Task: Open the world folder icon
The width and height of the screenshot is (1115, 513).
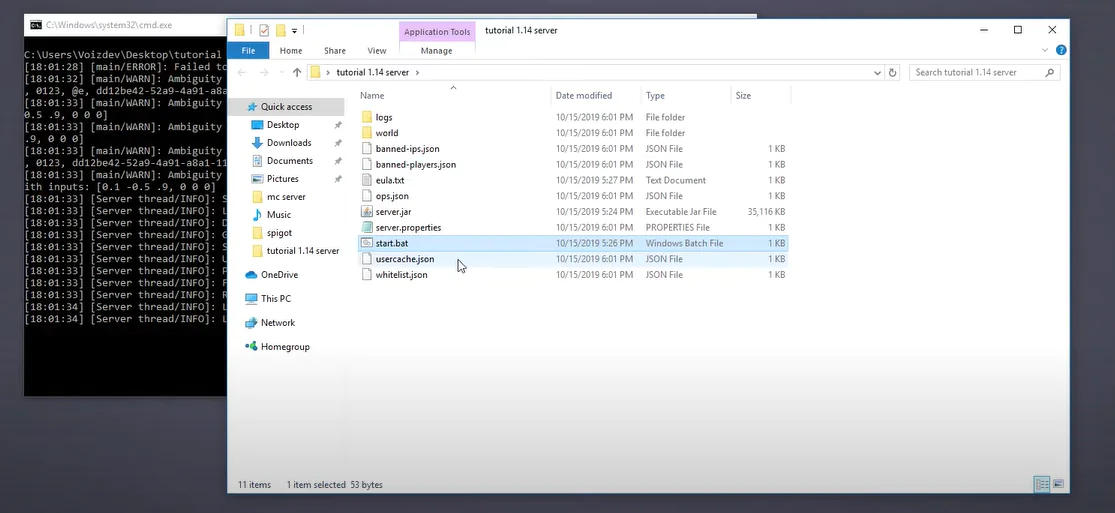Action: tap(366, 133)
